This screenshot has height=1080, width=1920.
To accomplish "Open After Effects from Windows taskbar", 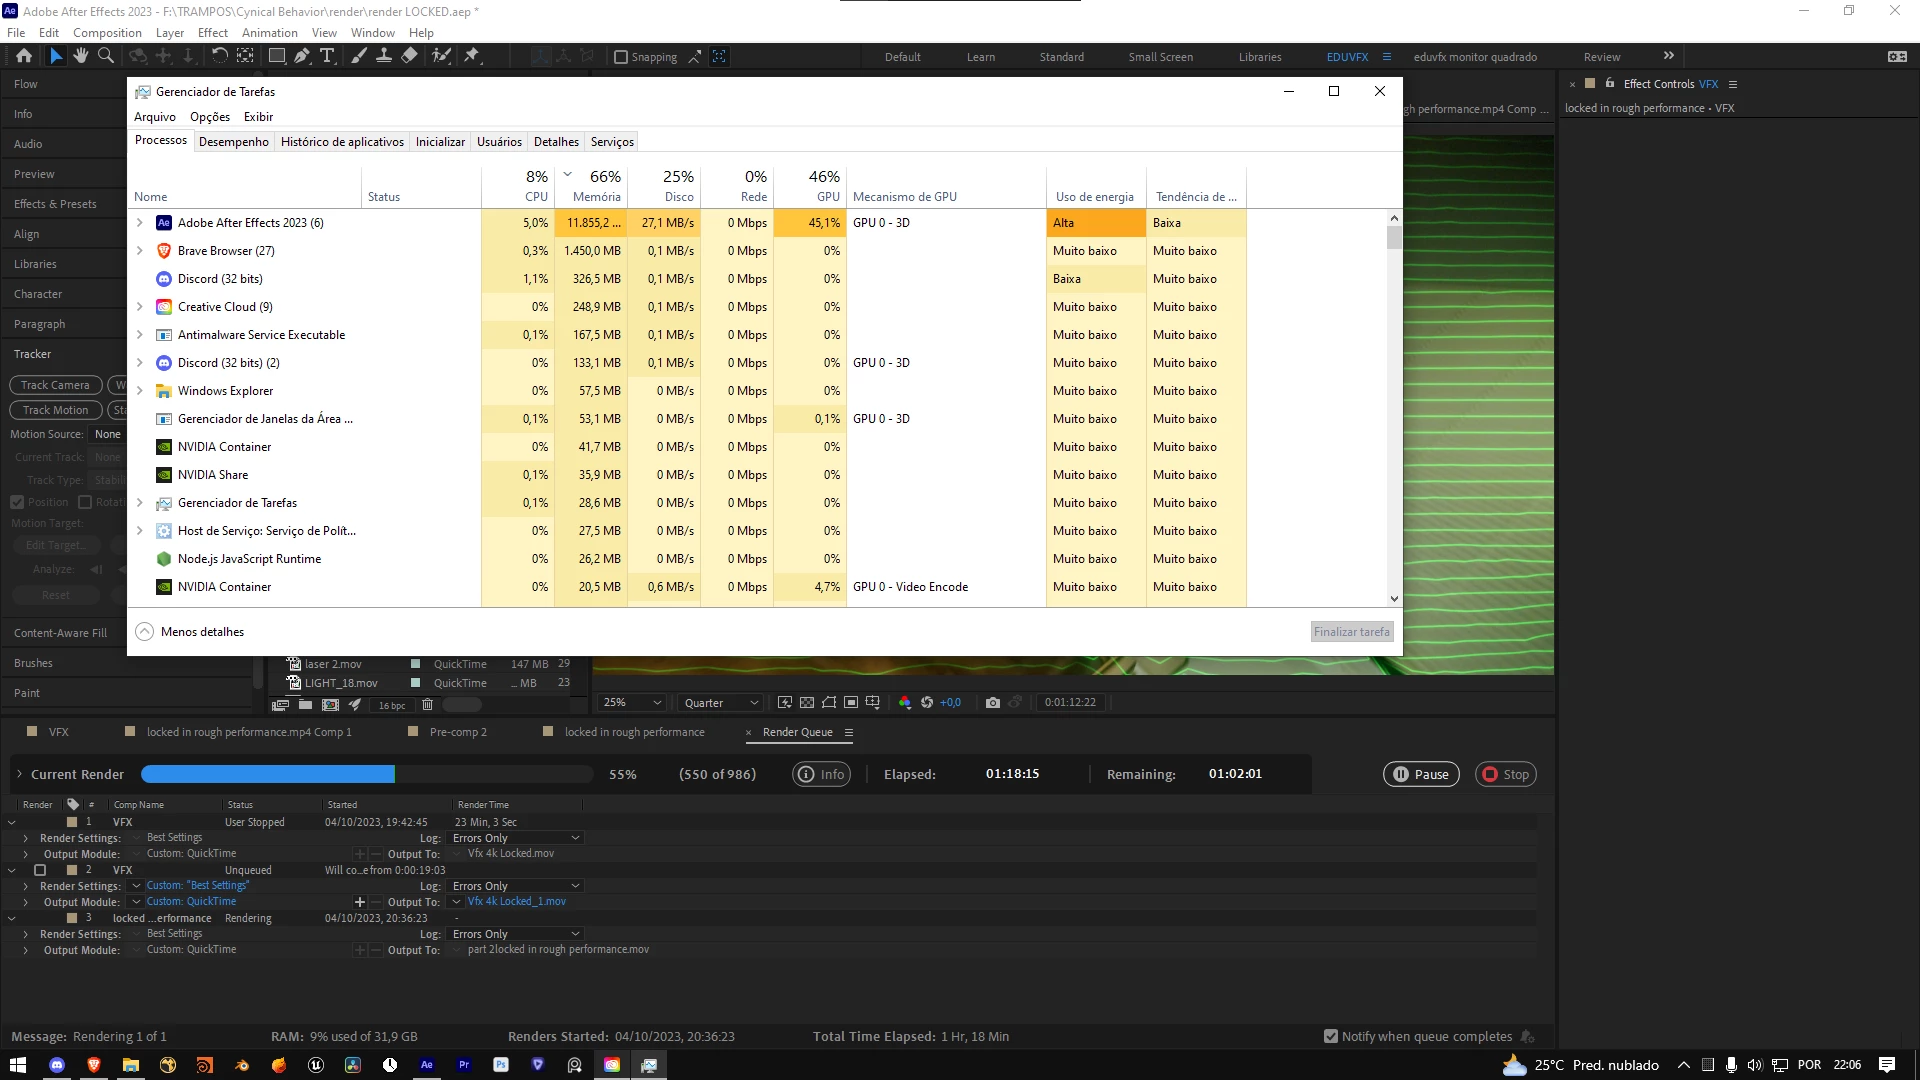I will [x=427, y=1065].
